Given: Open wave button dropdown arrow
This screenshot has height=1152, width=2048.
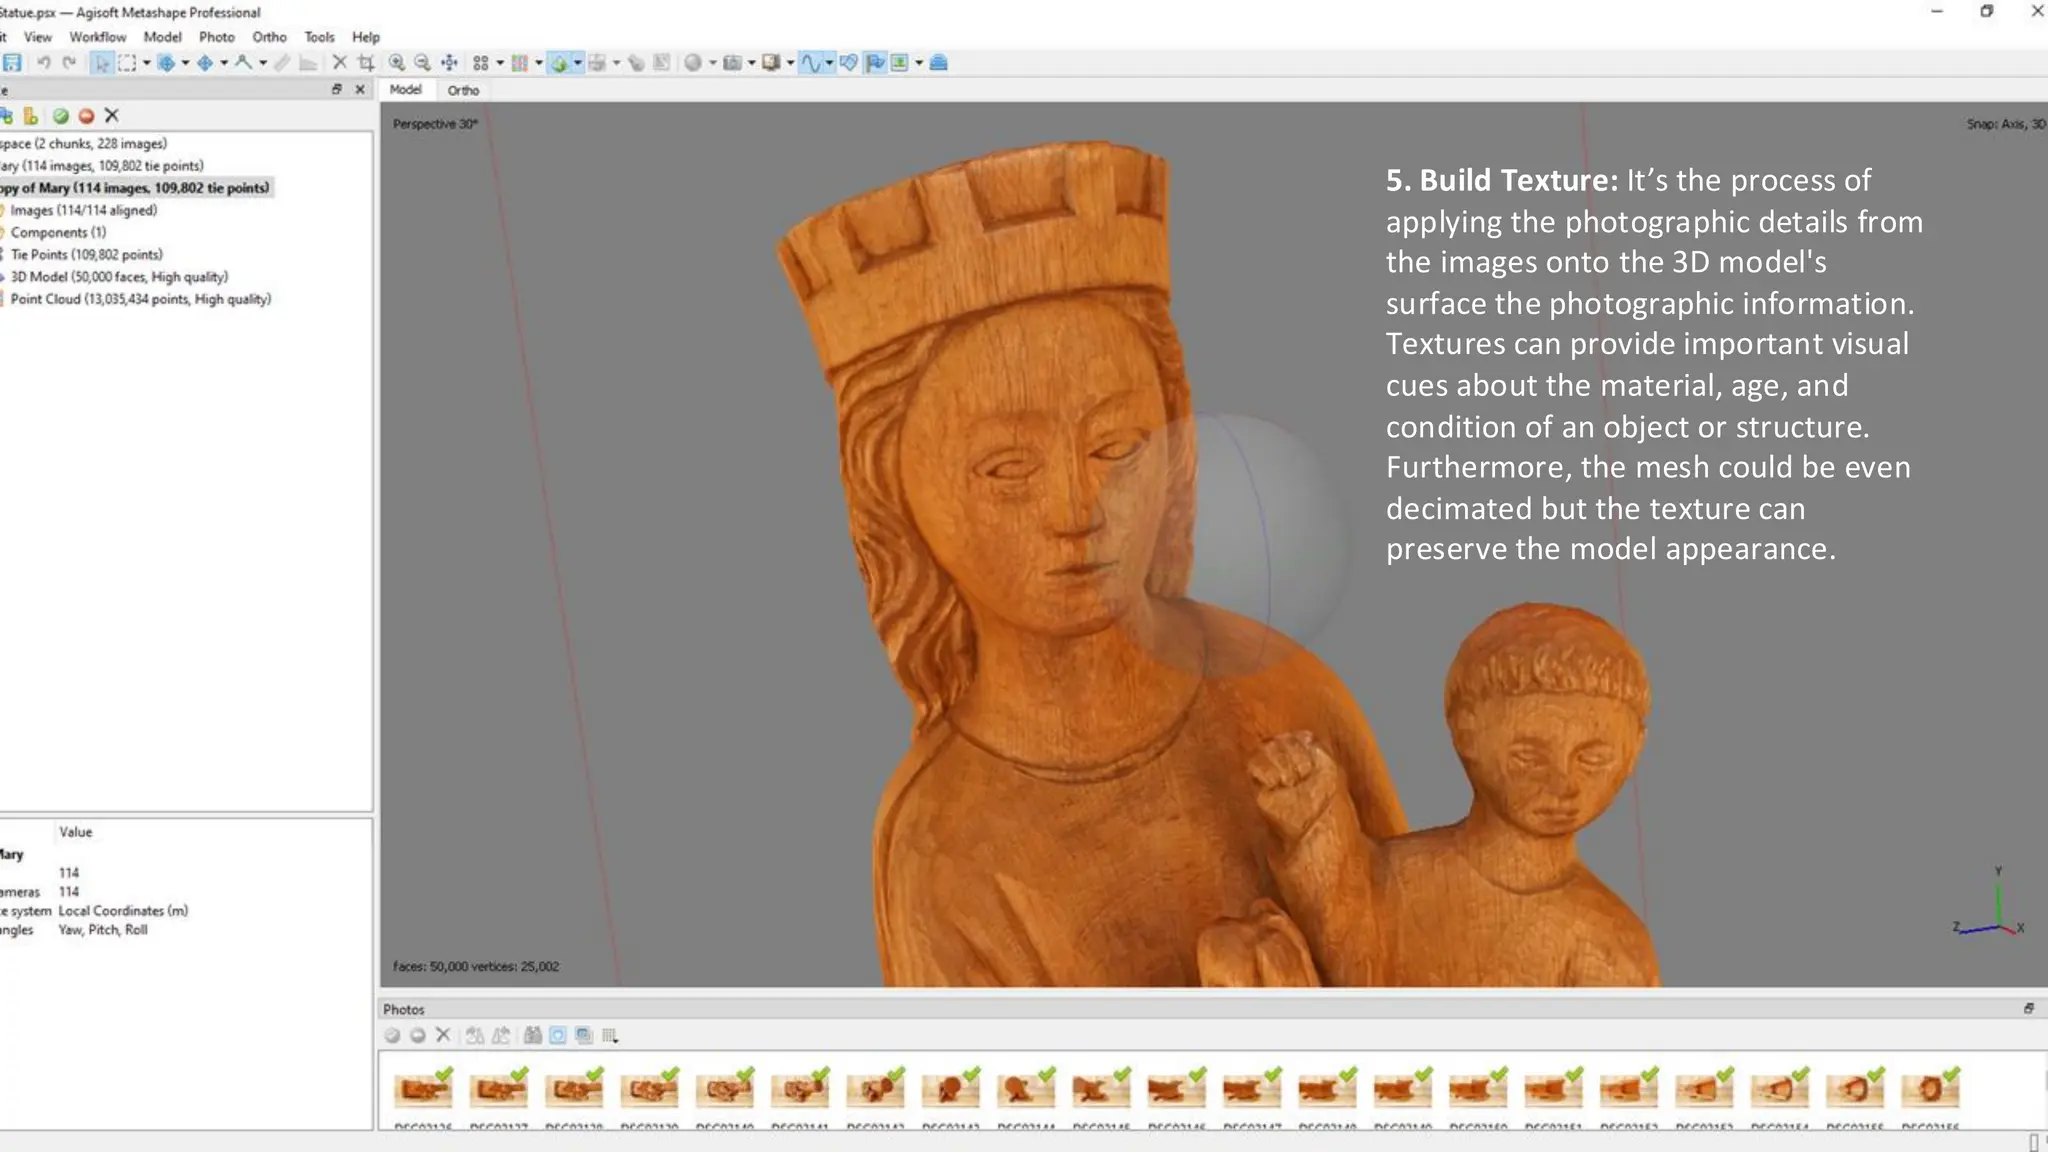Looking at the screenshot, I should pyautogui.click(x=829, y=63).
